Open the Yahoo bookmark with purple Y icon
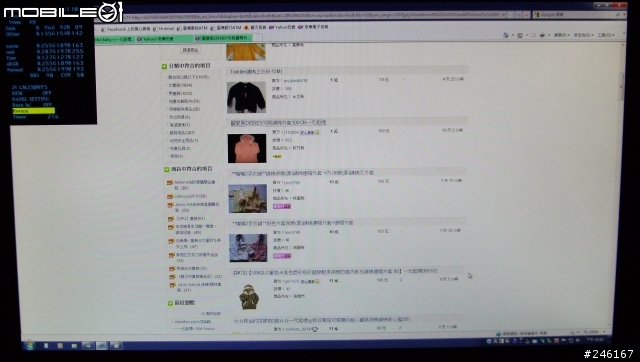 pyautogui.click(x=282, y=27)
